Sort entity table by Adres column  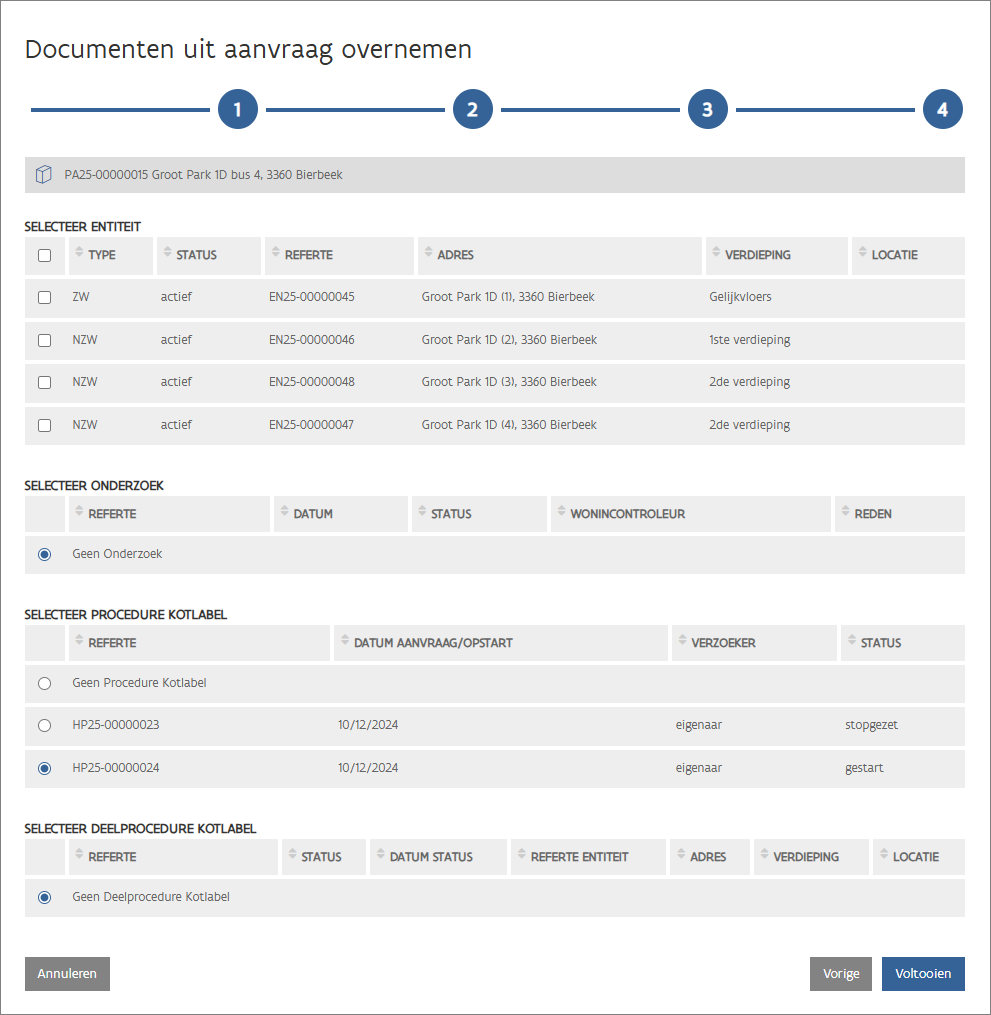(x=455, y=255)
